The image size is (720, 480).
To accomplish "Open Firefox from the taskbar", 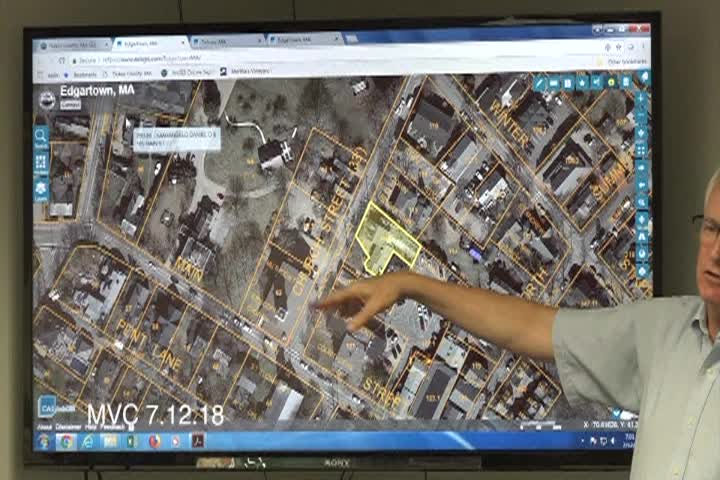I will [154, 441].
